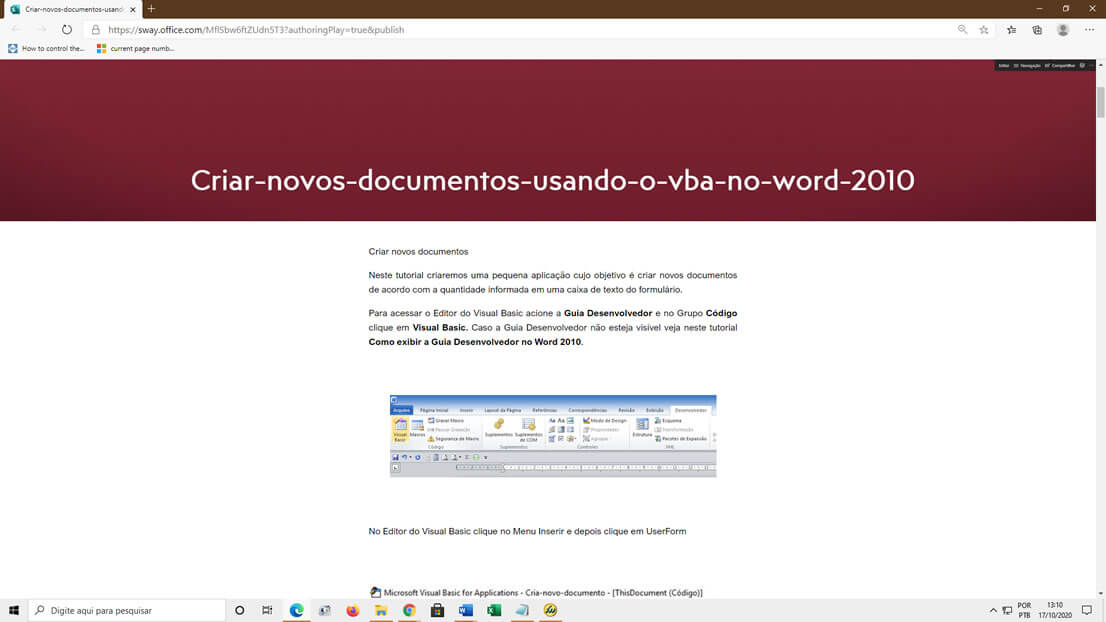This screenshot has height=622, width=1106.
Task: Open the 'current page numb...' bookmark
Action: point(135,49)
